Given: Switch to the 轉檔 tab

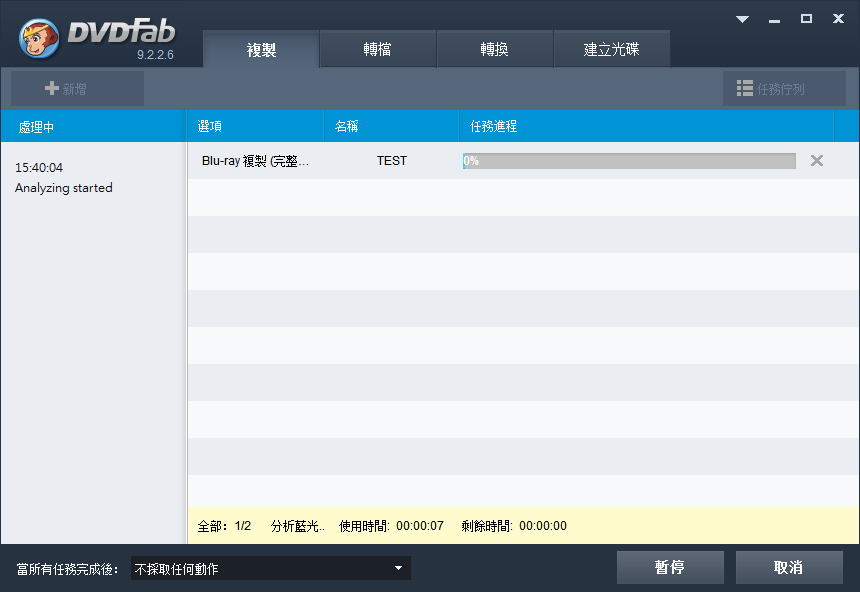Looking at the screenshot, I should (378, 50).
